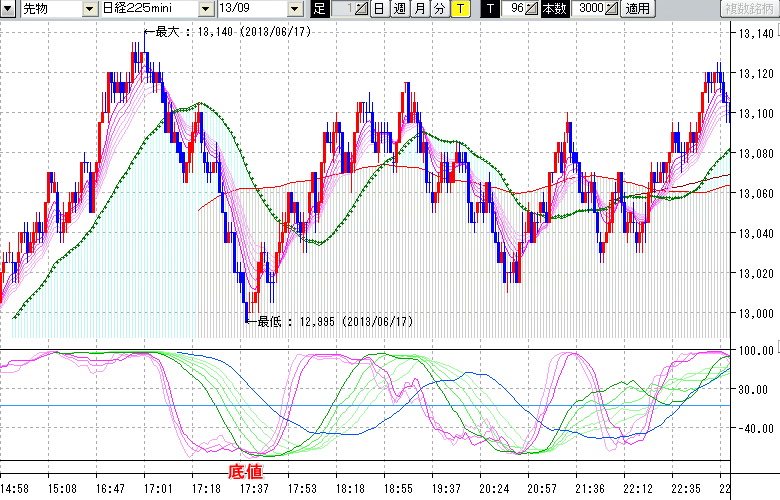The image size is (780, 500).
Task: Select the minute 分 timeframe button
Action: [x=439, y=9]
